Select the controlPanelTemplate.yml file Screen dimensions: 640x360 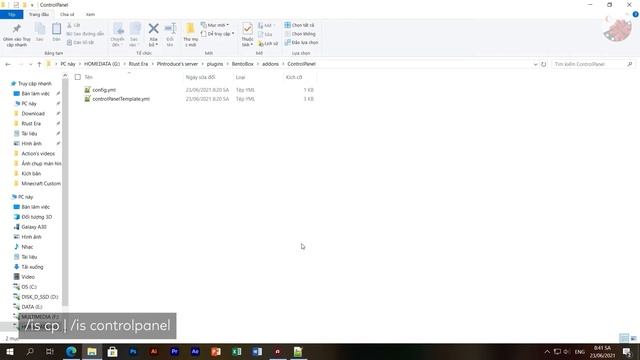[121, 99]
